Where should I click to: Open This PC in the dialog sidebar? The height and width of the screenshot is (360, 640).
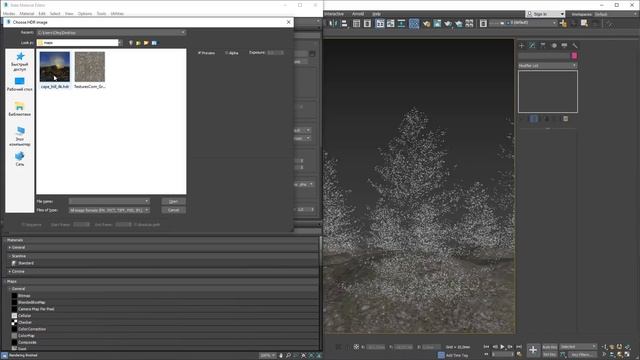[20, 136]
